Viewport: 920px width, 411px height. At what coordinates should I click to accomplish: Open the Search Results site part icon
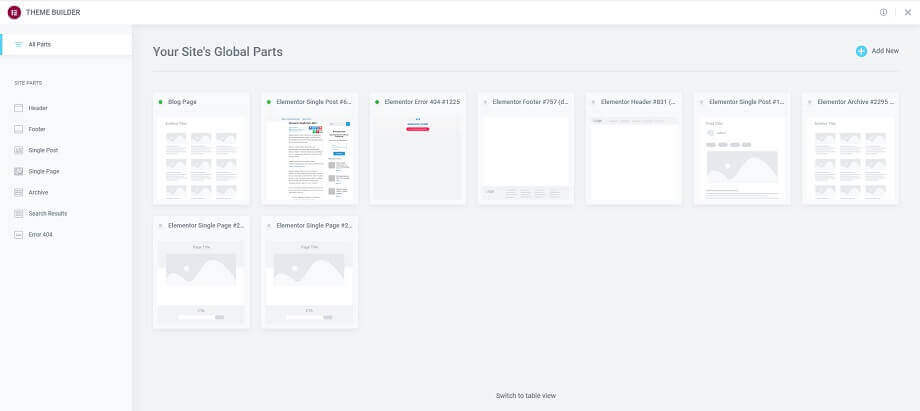(18, 214)
